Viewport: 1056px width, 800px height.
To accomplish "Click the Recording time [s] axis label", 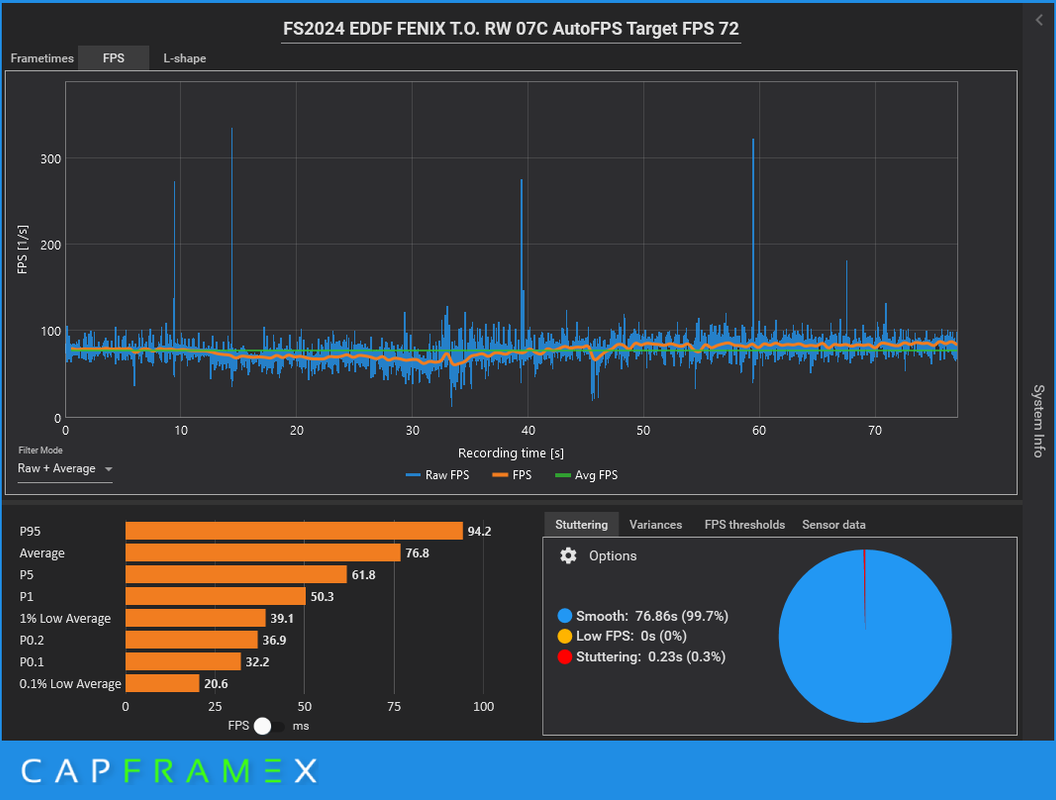I will click(510, 453).
